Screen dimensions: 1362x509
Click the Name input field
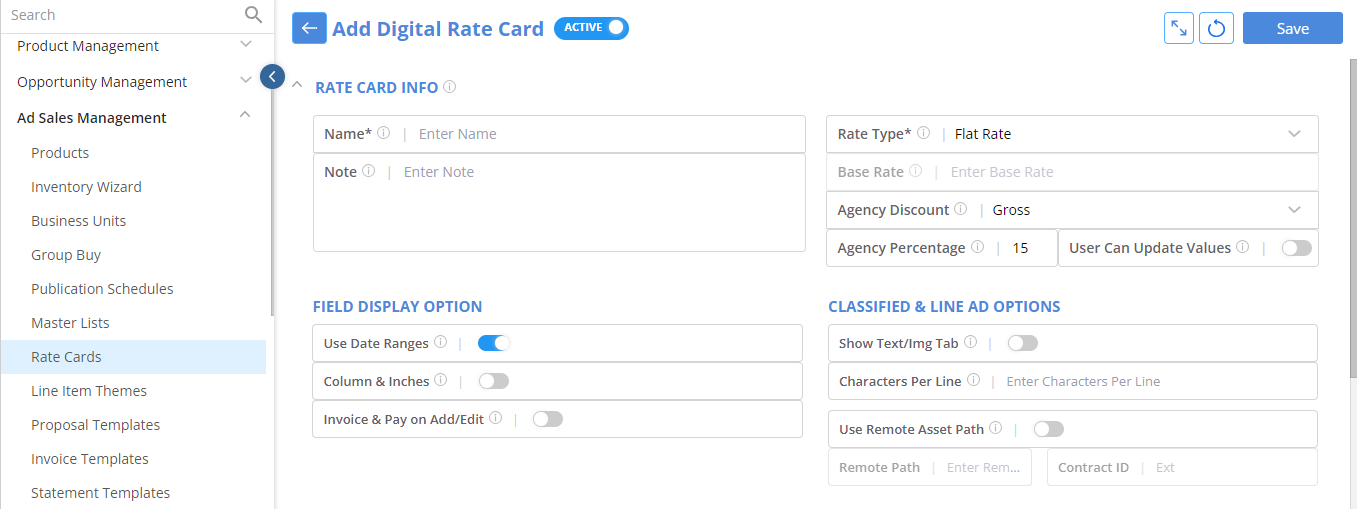(559, 134)
